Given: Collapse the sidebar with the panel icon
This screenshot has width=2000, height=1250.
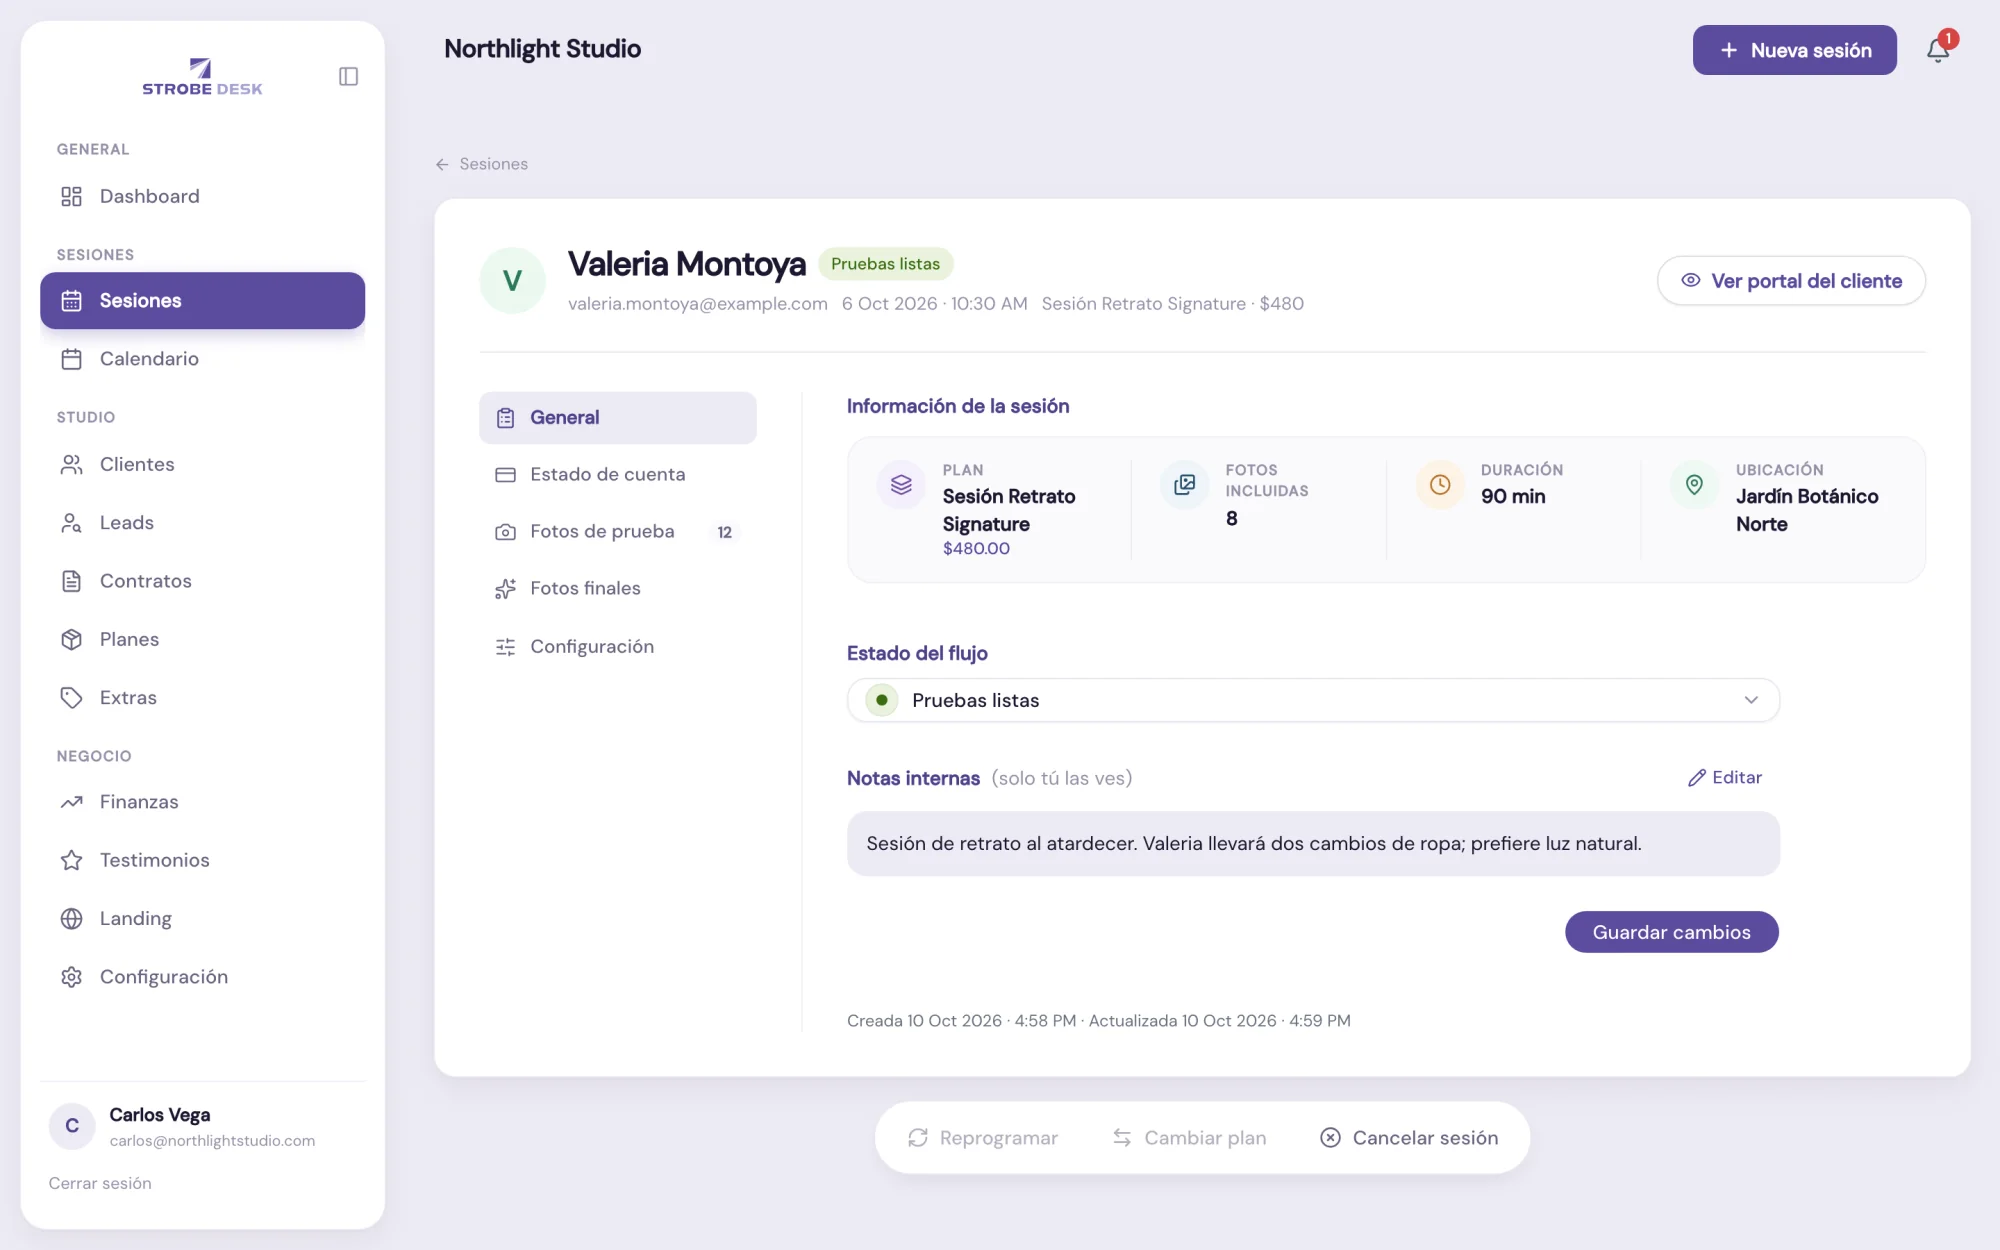Looking at the screenshot, I should pyautogui.click(x=348, y=76).
